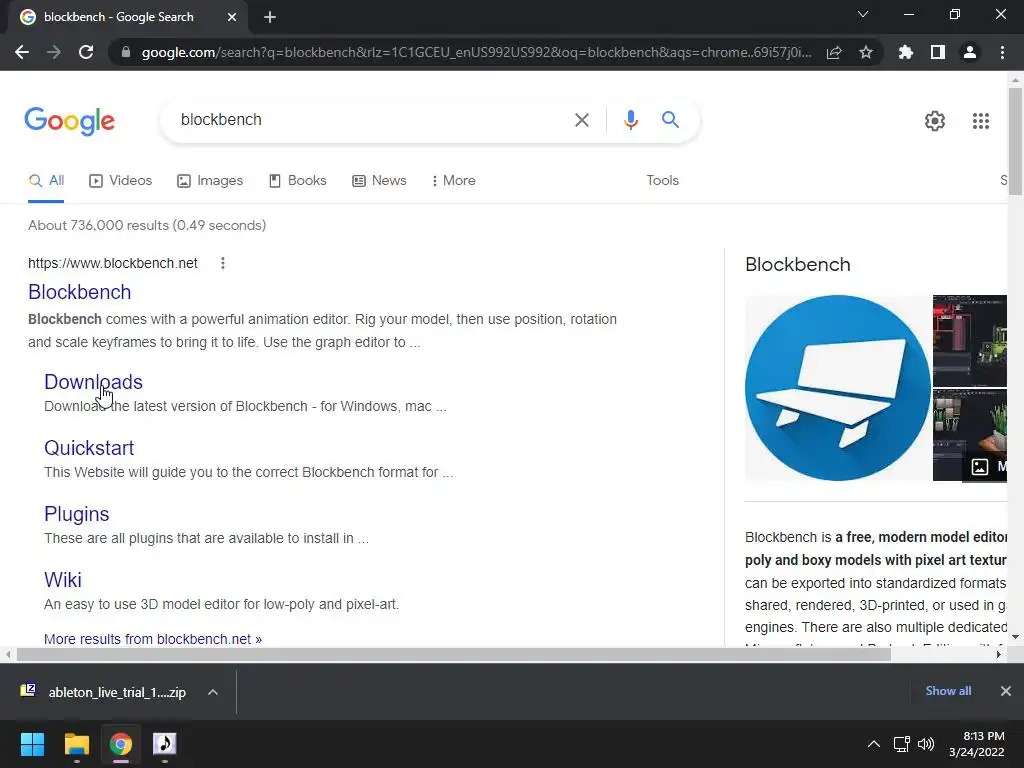Screen dimensions: 1024x768
Task: Open the Wiki sitelink
Action: coord(63,580)
